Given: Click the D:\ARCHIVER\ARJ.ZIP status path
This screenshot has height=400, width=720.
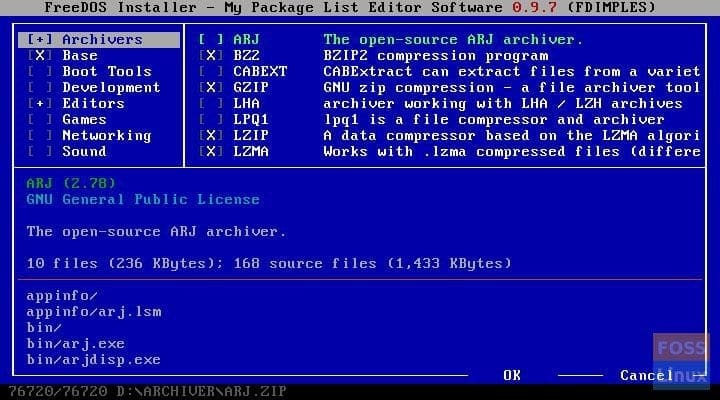Looking at the screenshot, I should pyautogui.click(x=201, y=391).
